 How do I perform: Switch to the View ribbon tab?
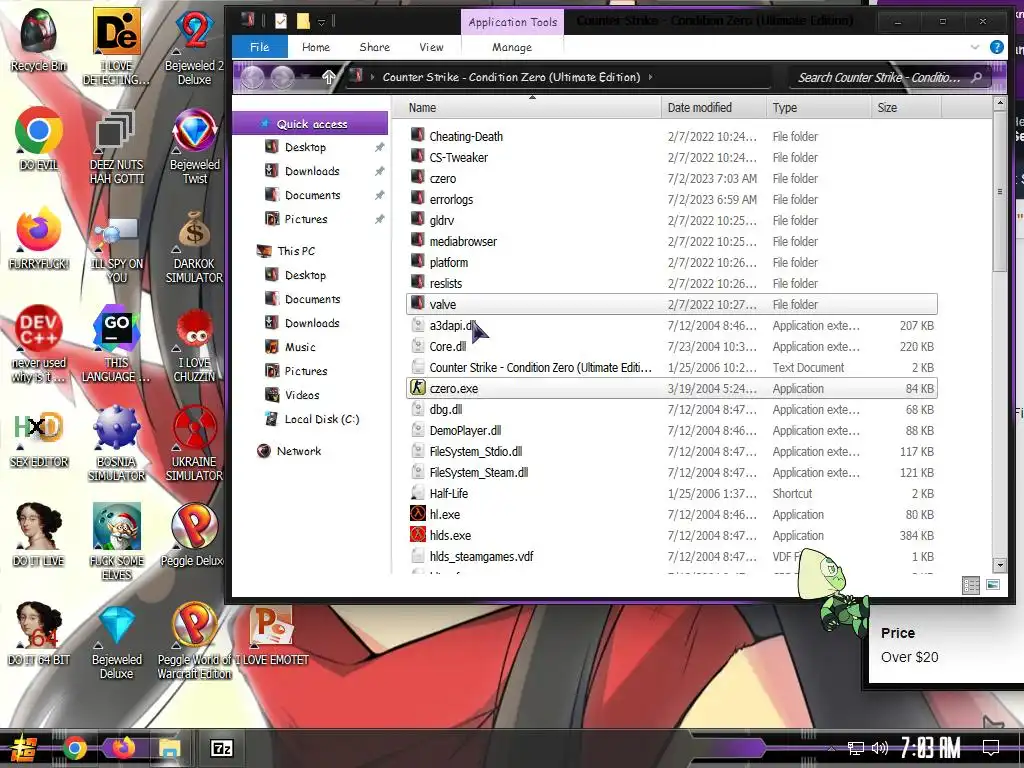431,47
